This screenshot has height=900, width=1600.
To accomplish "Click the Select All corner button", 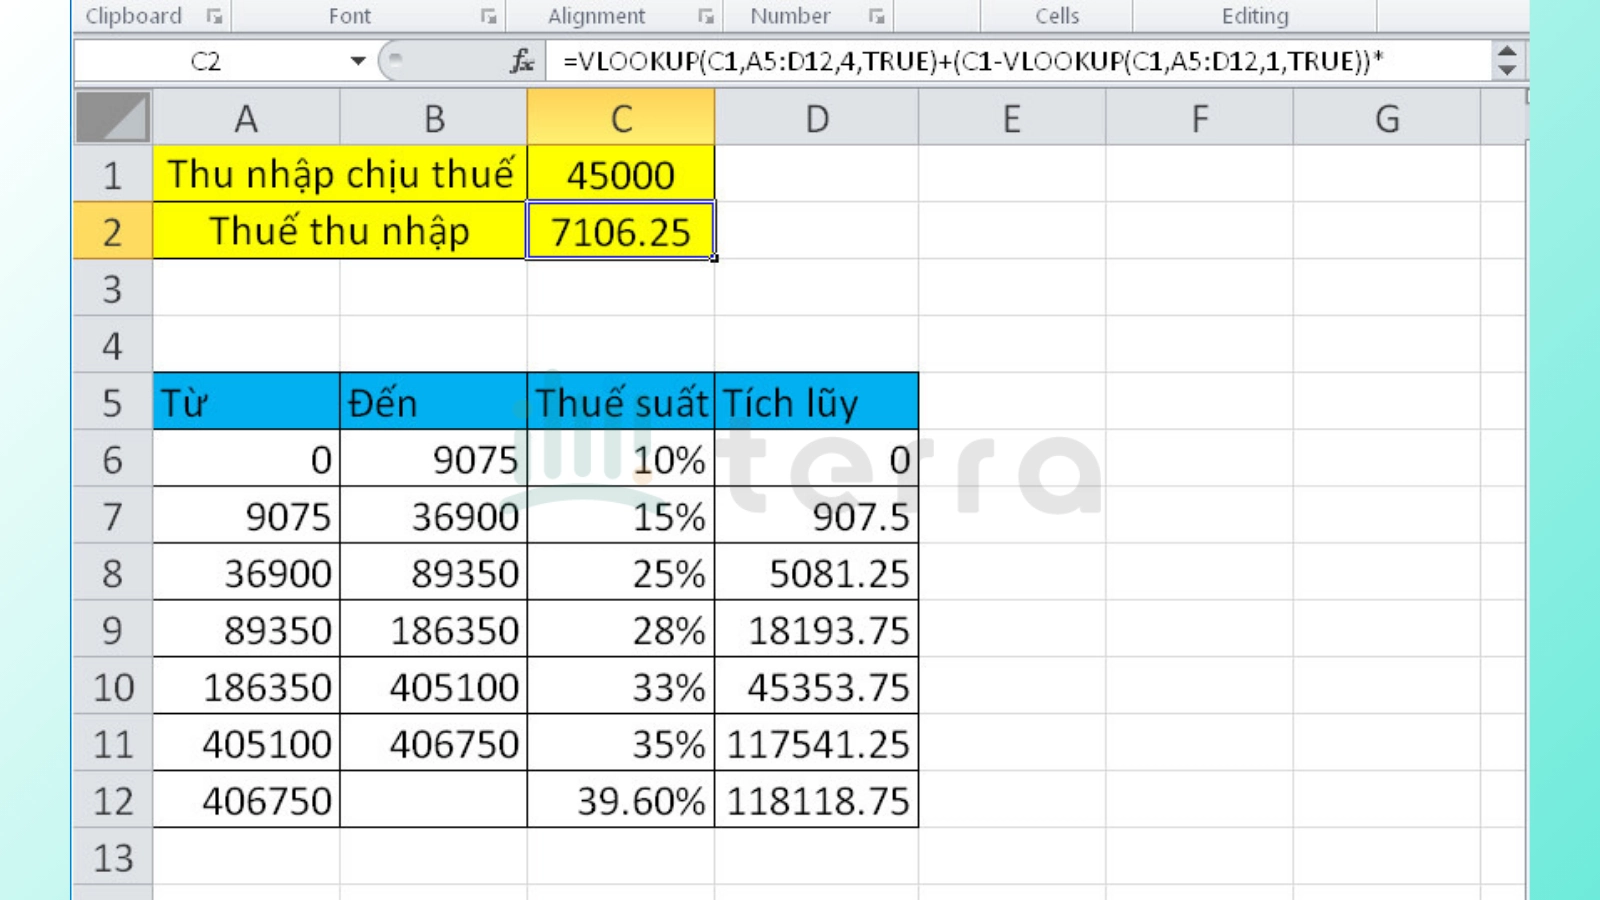I will (112, 118).
